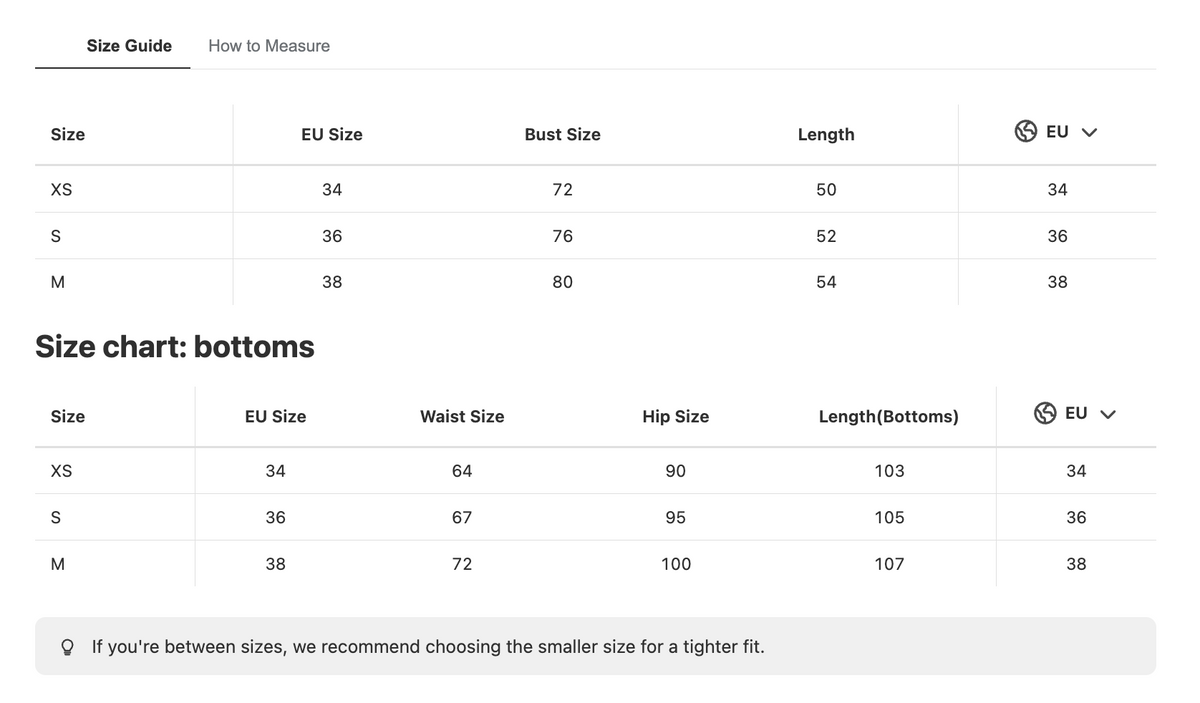Click bust size value 76
1200x703 pixels.
point(563,236)
